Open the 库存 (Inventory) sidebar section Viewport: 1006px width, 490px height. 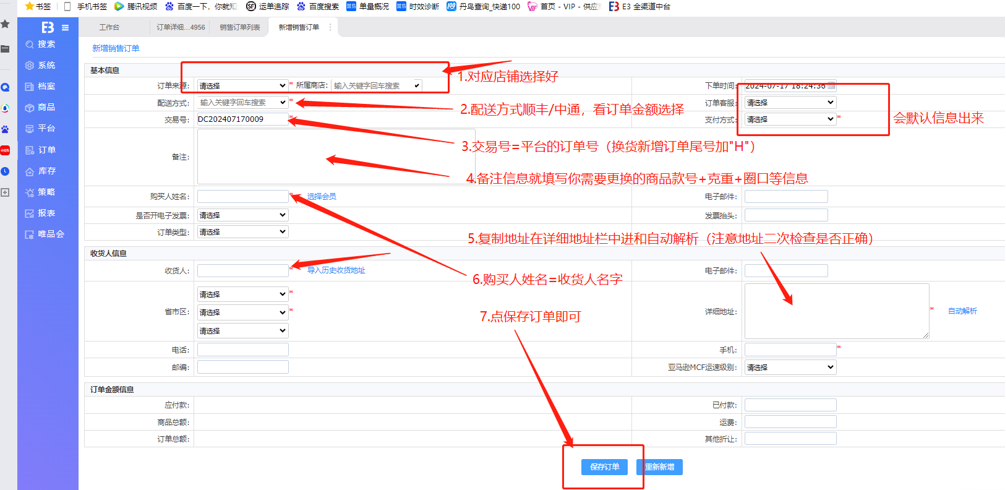tap(45, 171)
